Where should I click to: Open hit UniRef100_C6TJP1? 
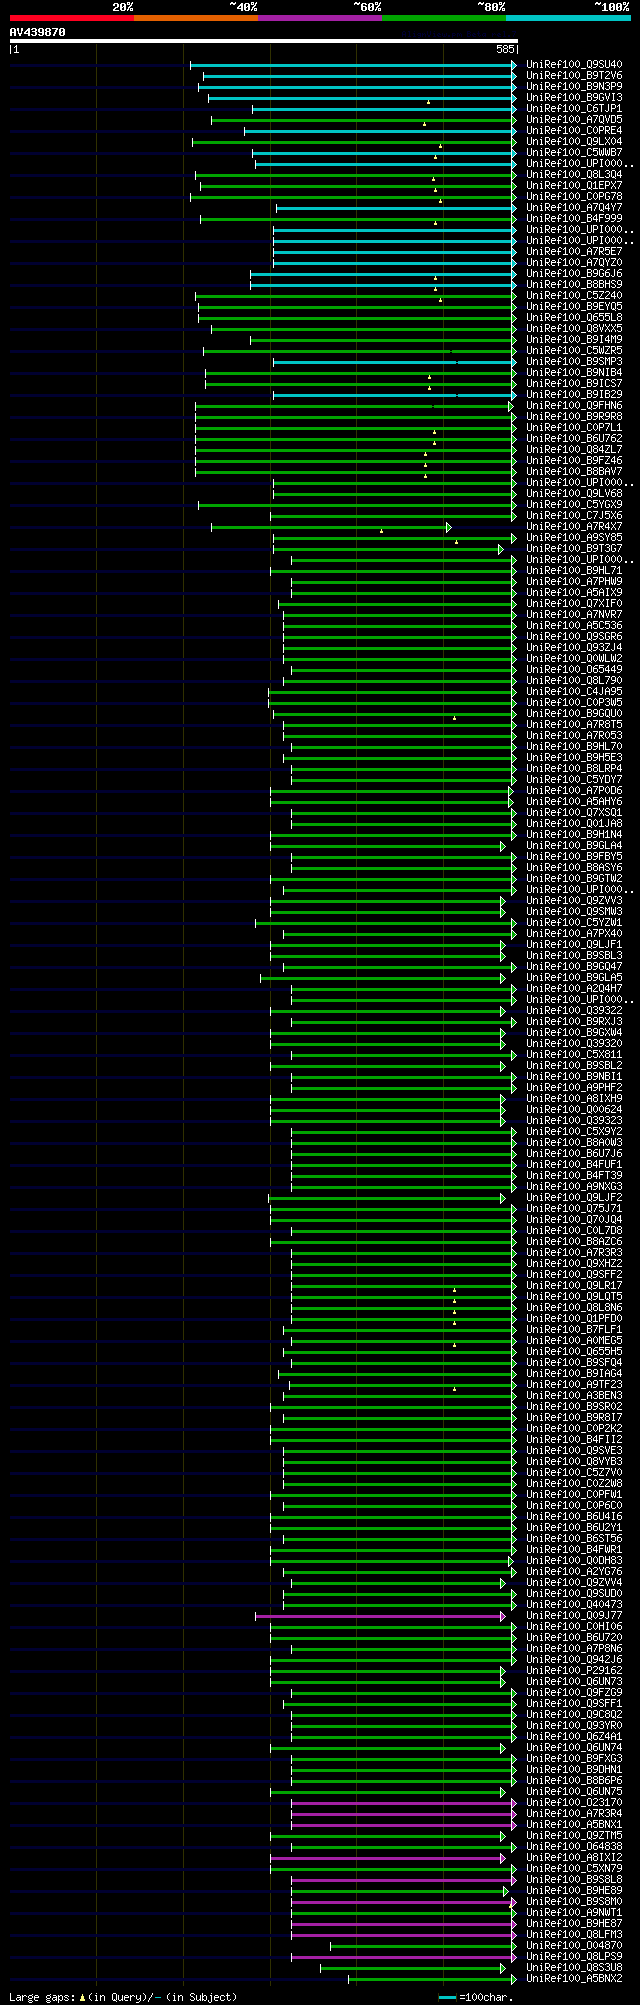574,108
